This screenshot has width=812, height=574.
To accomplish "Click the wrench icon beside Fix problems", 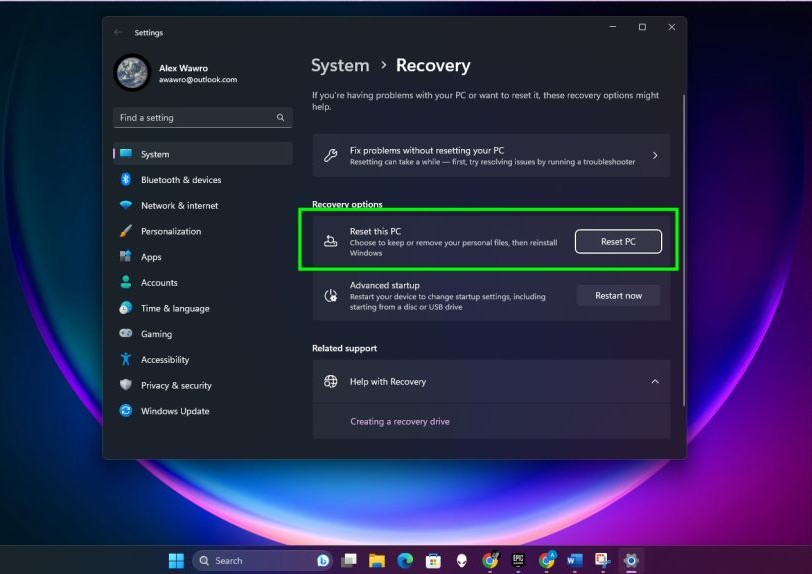I will 331,155.
